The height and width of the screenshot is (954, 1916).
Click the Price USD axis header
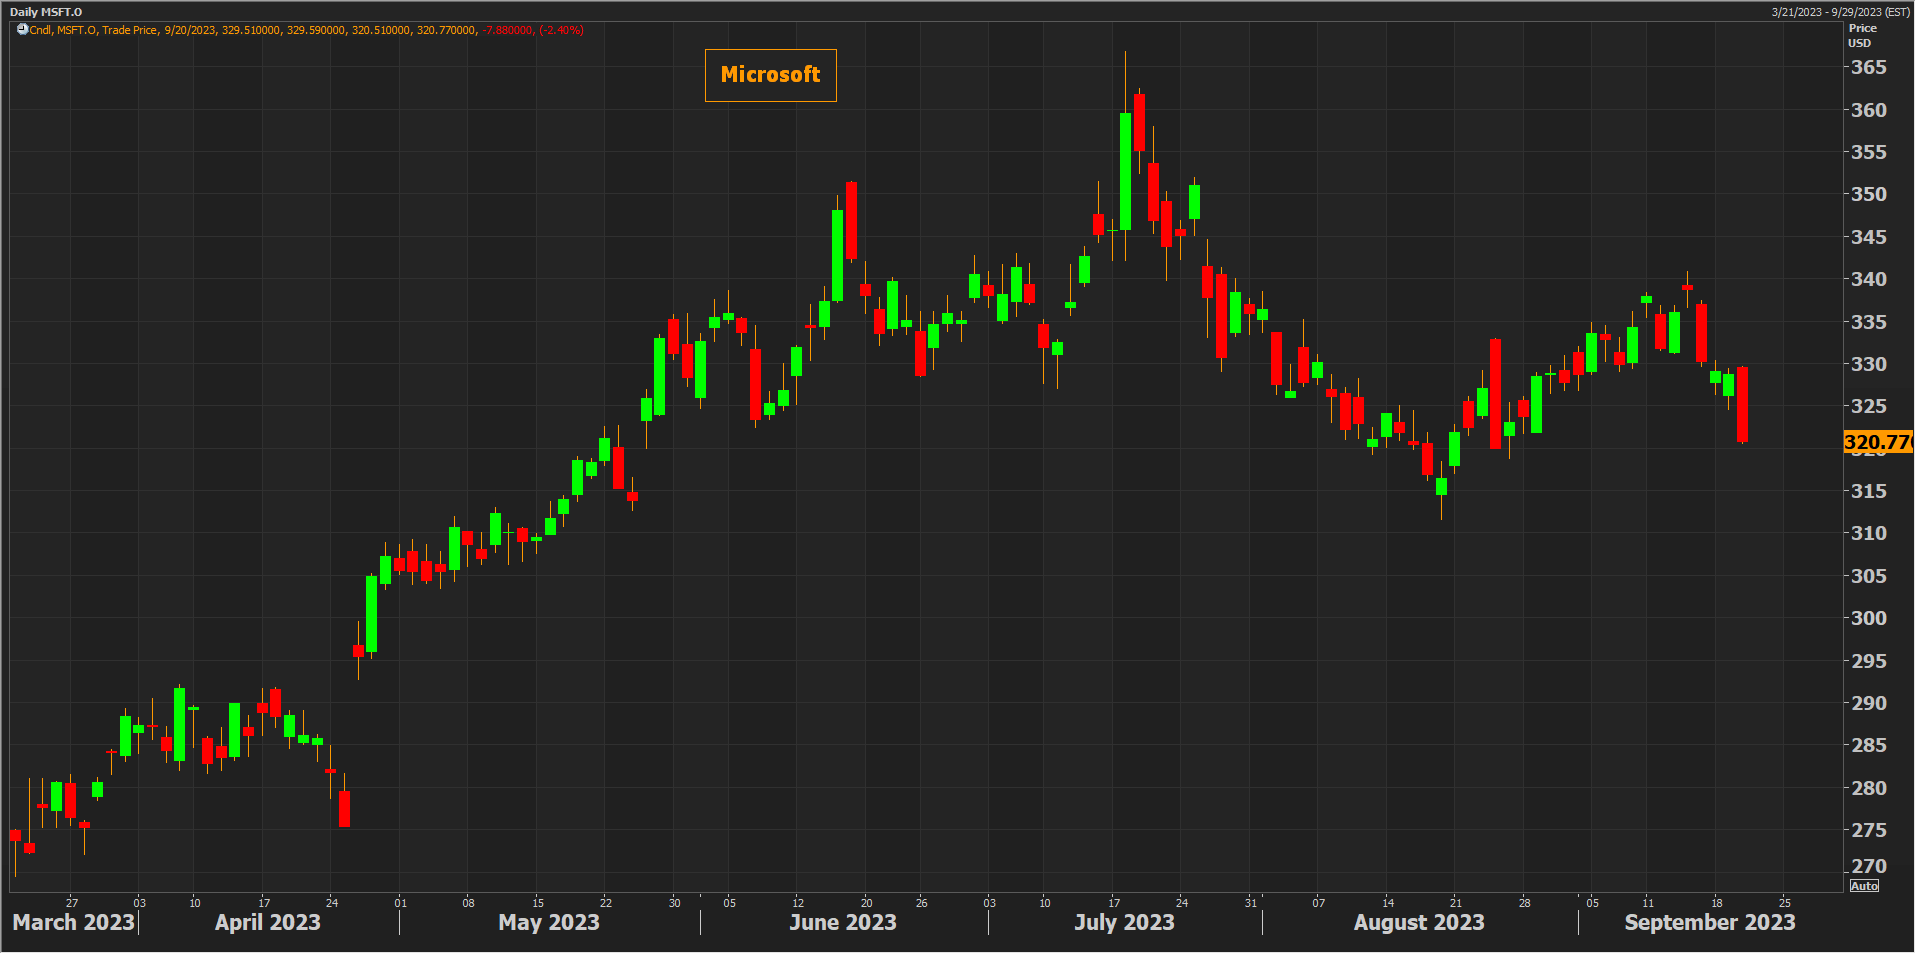tap(1861, 35)
